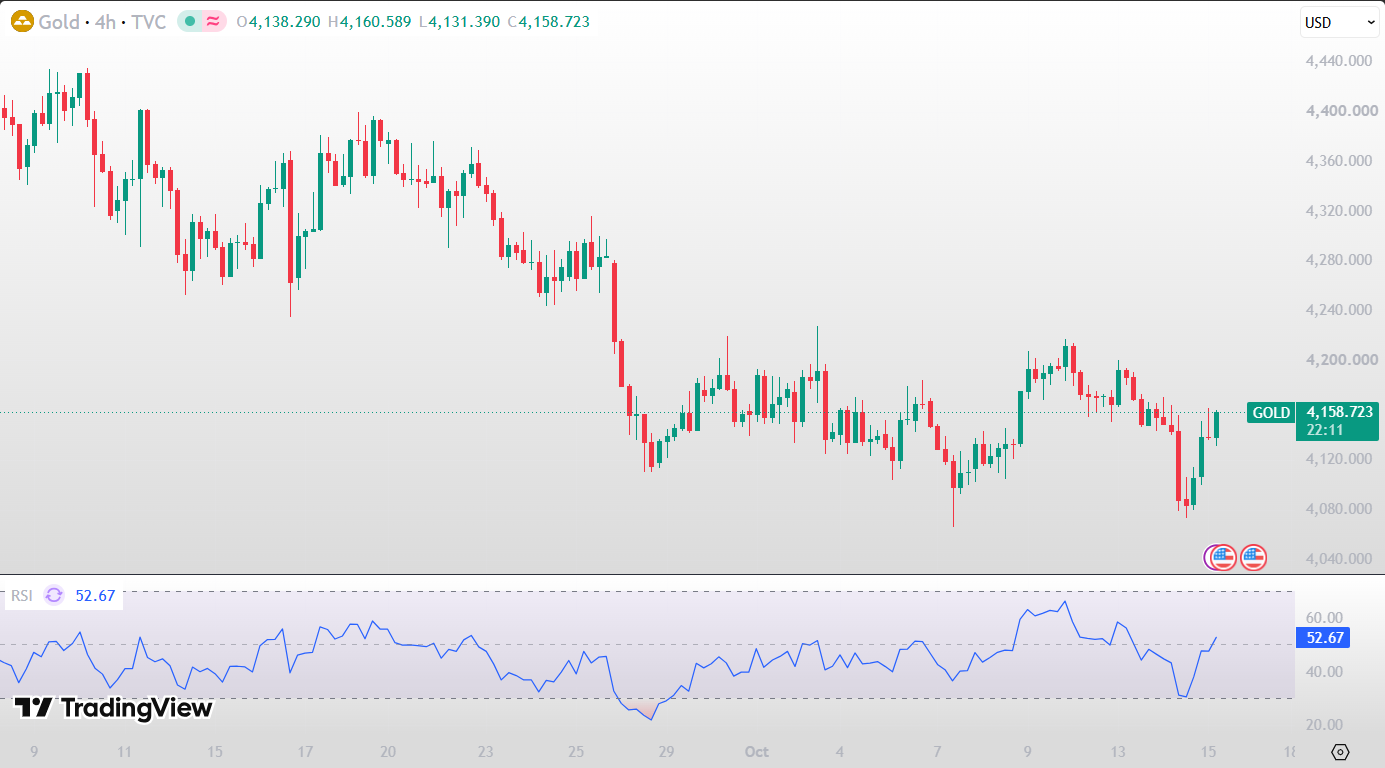Click the close value C4,158.723
1385x768 pixels.
point(547,21)
